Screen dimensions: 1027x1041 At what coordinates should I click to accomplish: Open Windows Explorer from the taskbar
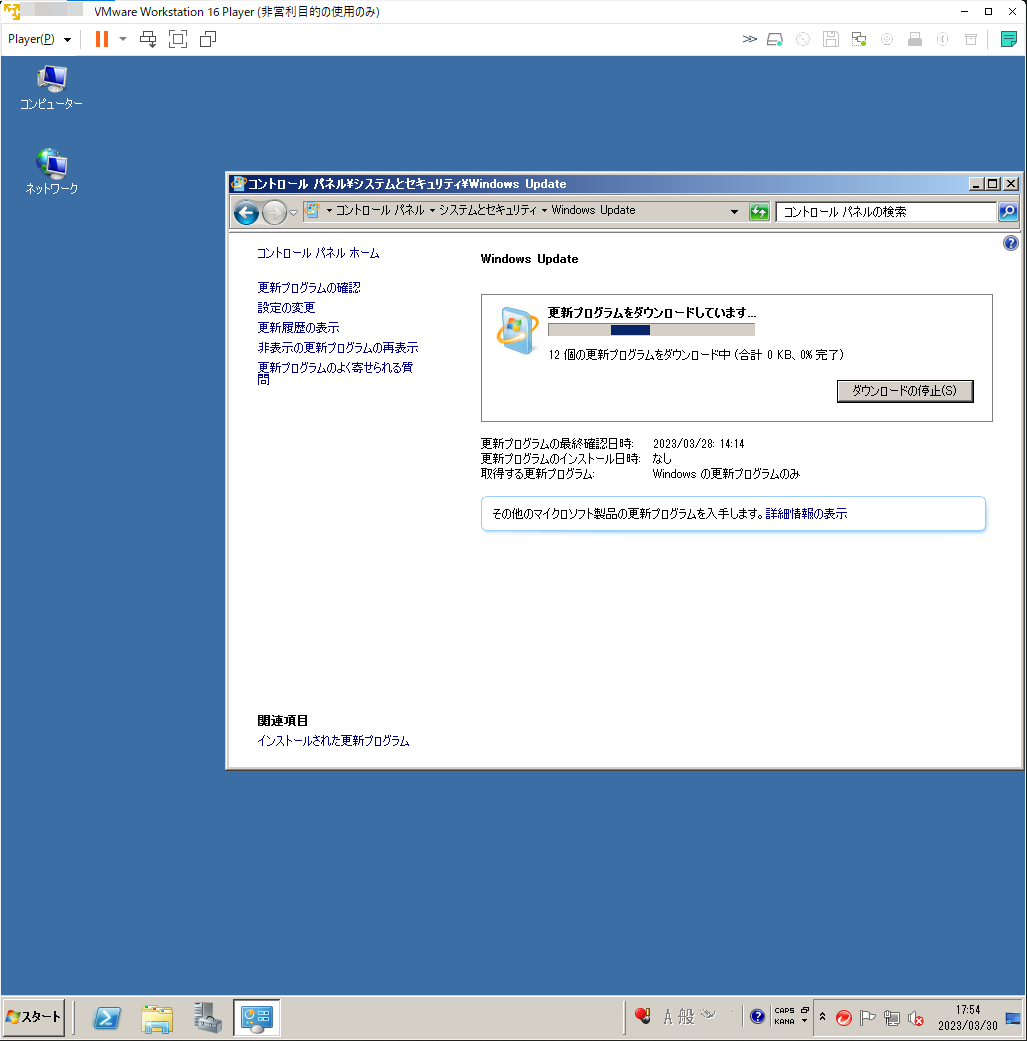point(157,1018)
